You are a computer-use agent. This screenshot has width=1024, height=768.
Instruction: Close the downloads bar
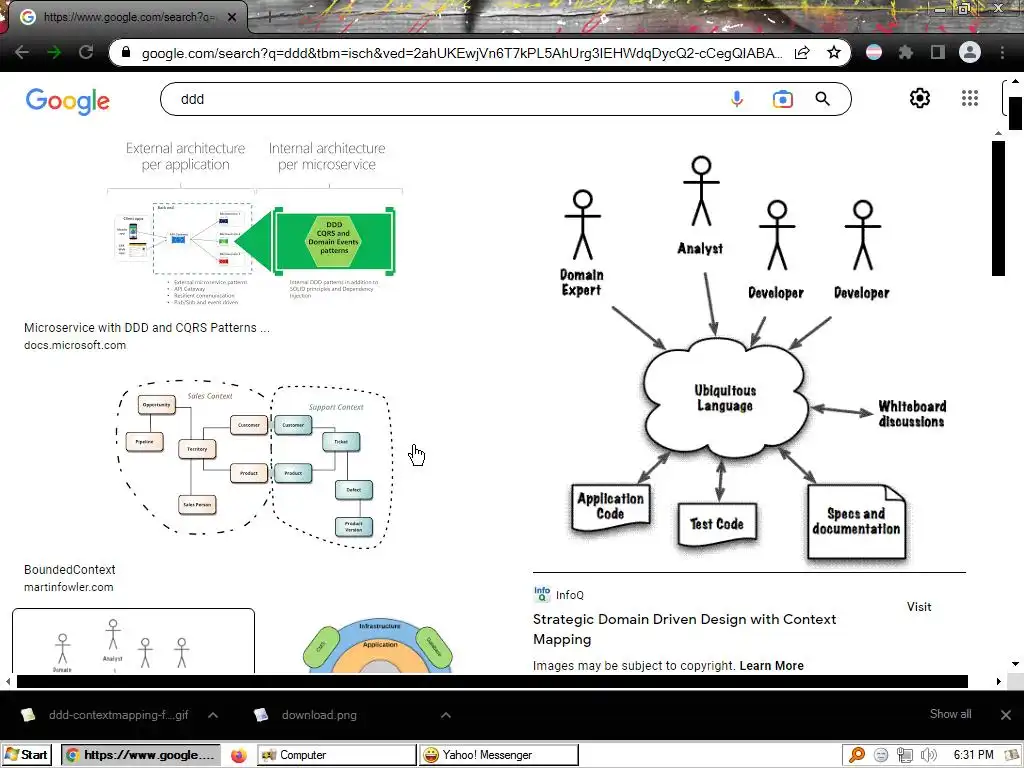coord(1006,715)
